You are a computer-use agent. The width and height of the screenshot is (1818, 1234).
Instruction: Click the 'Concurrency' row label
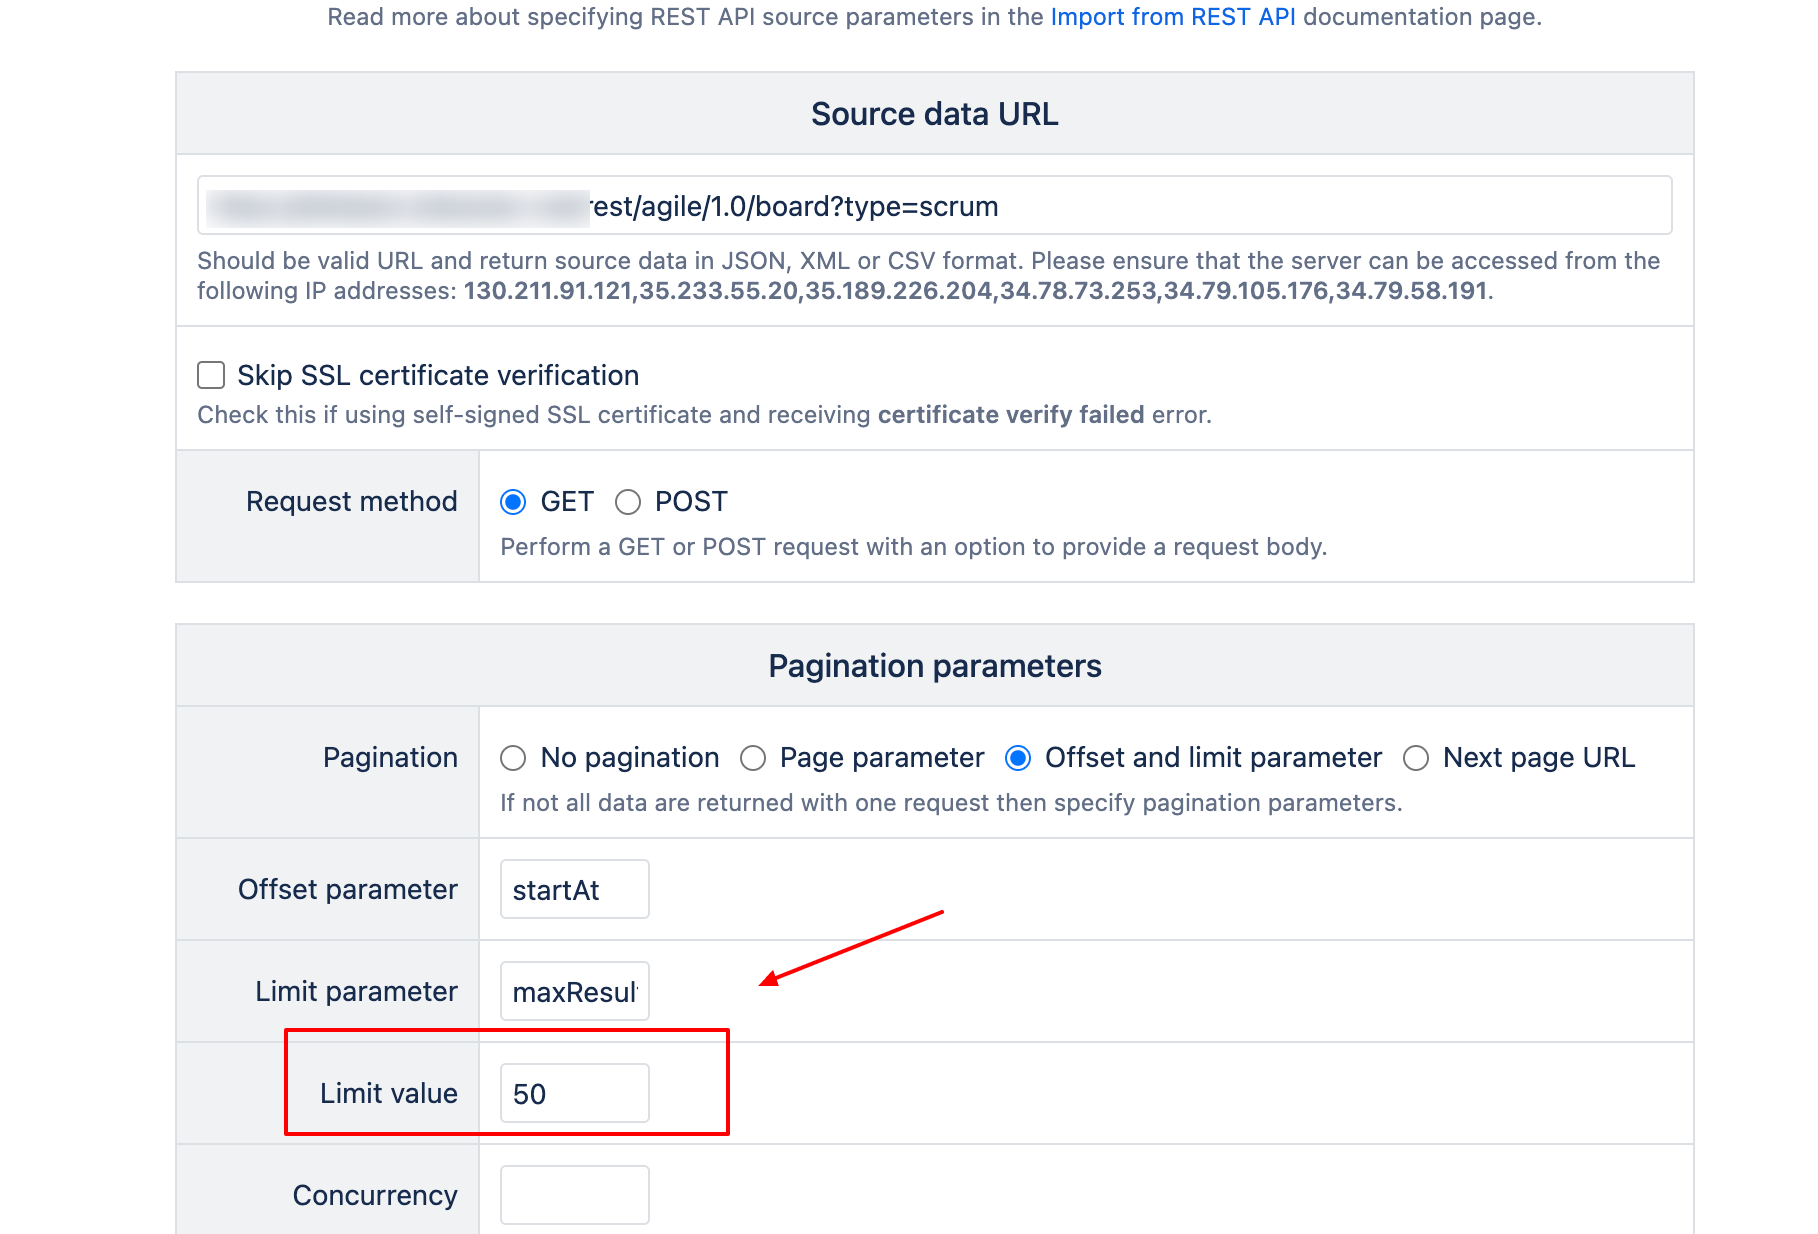[375, 1196]
